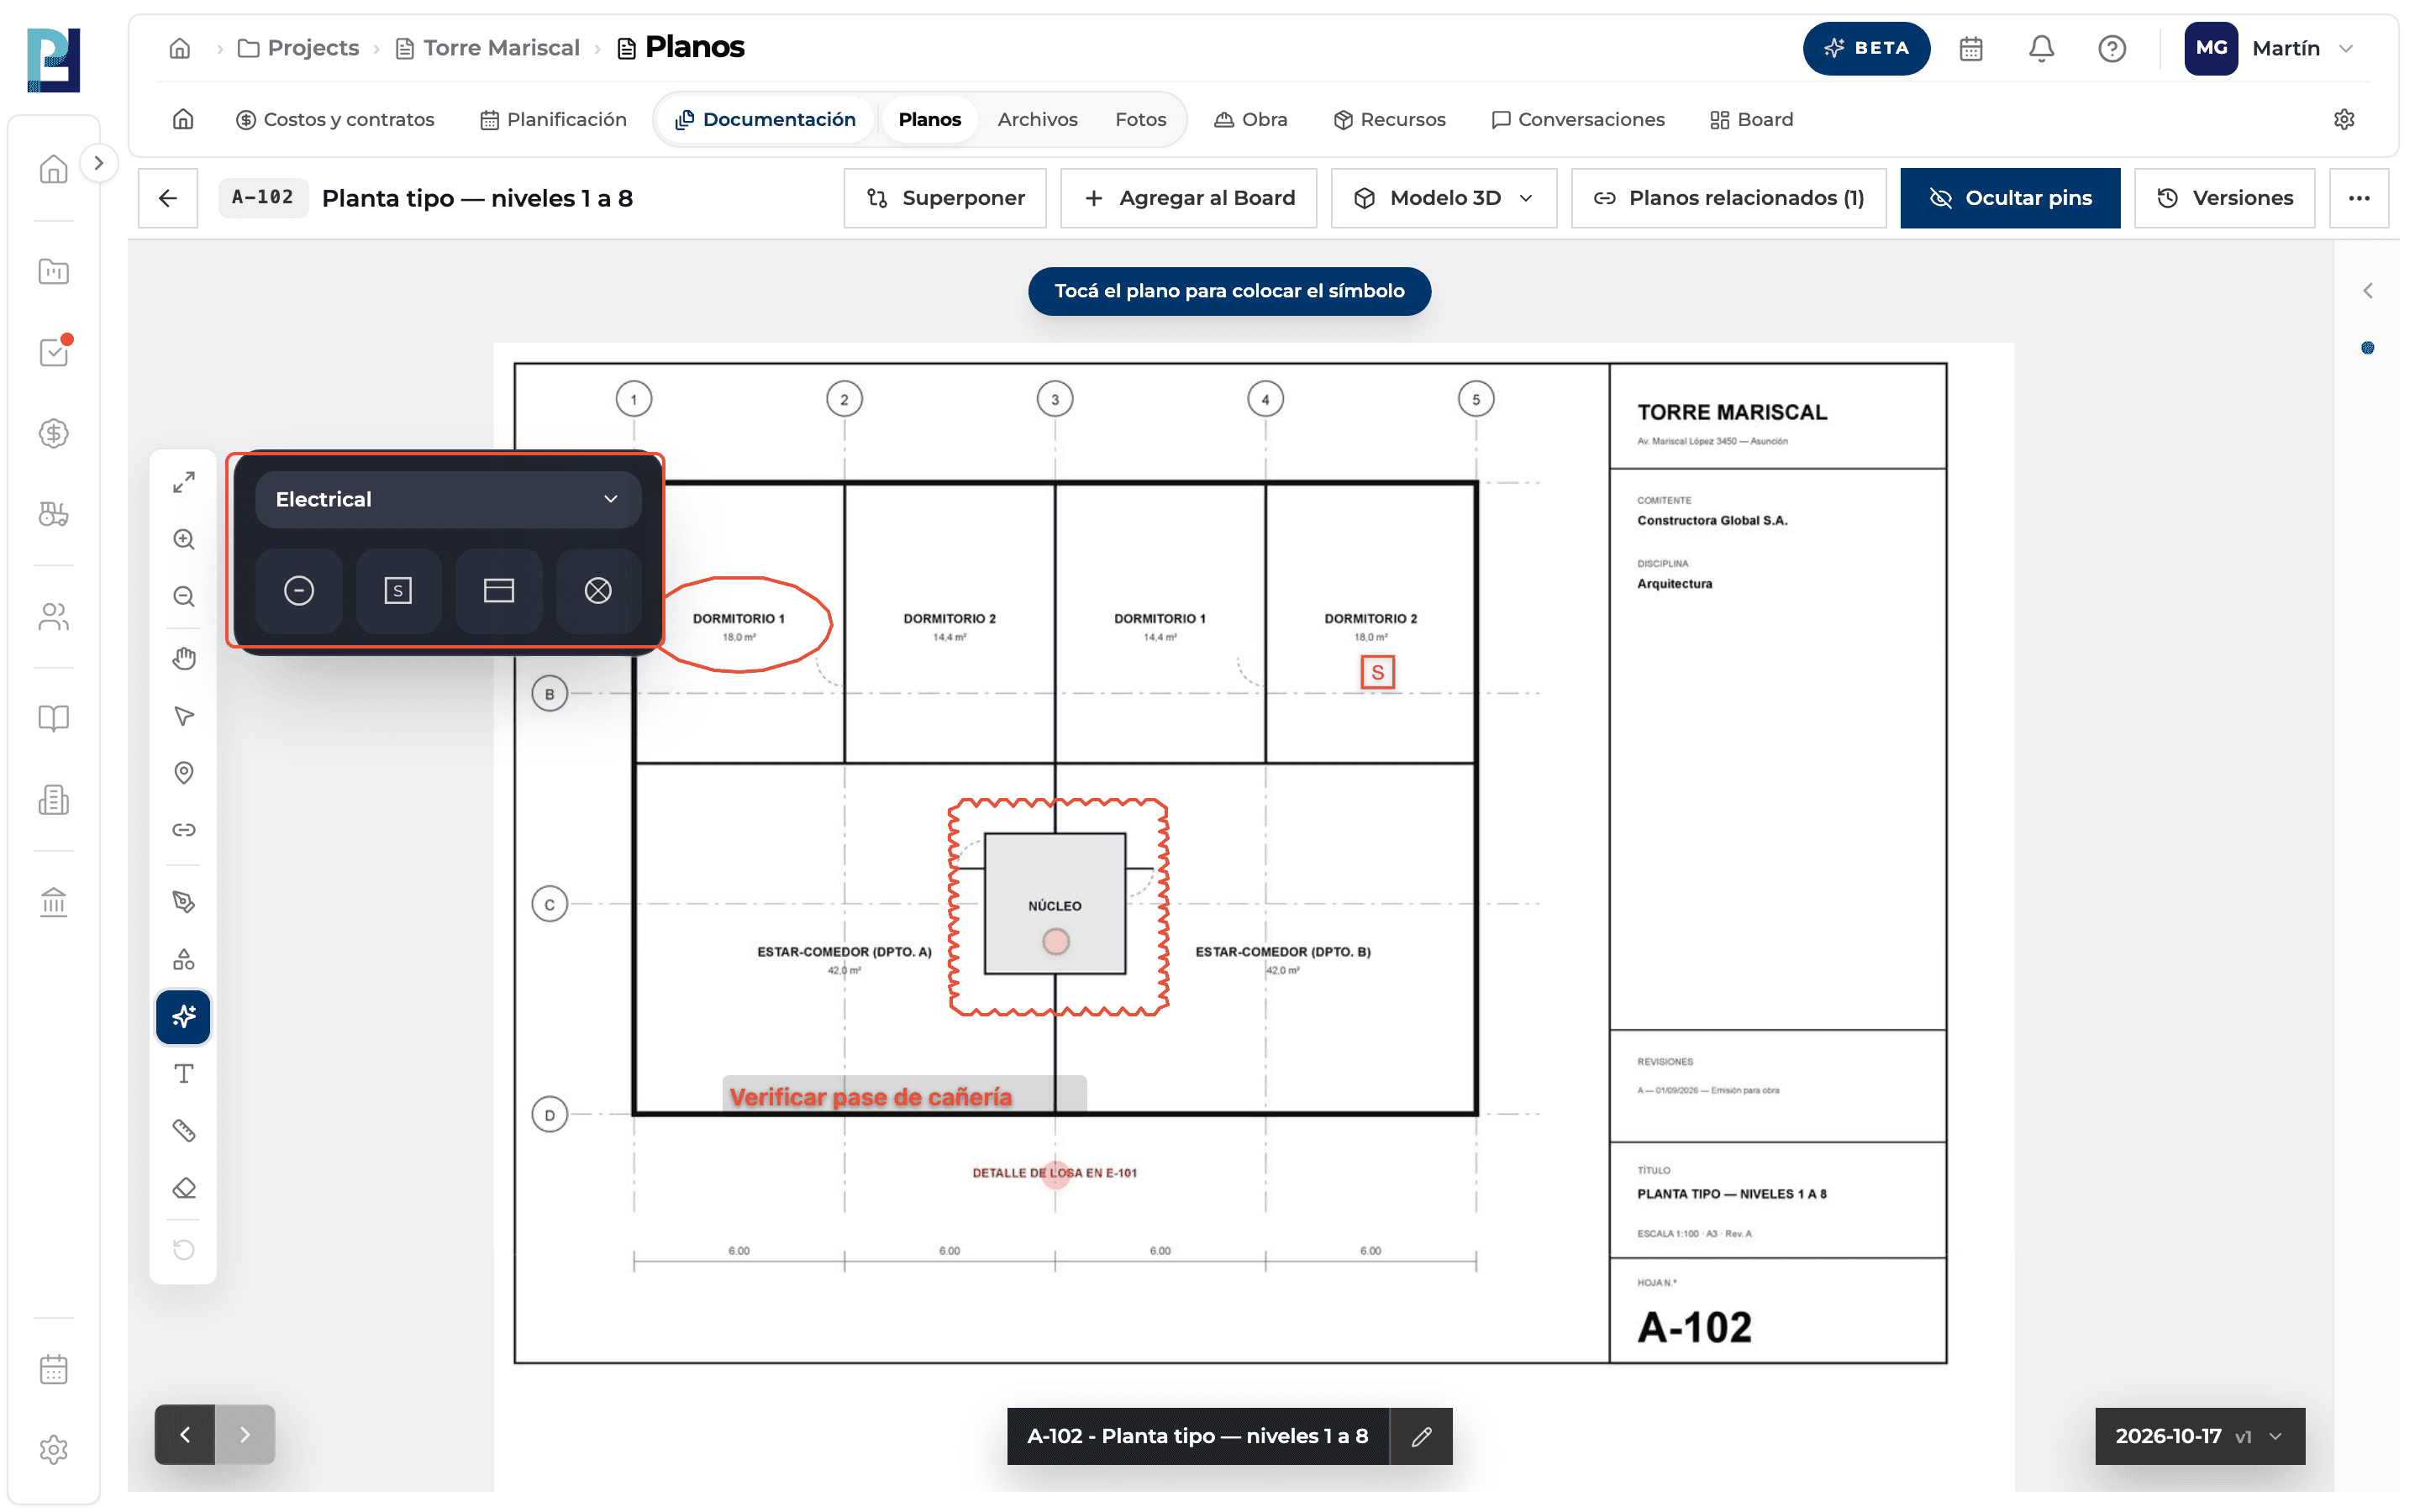Open the more options ellipsis menu
Viewport: 2420px width, 1512px height.
pos(2358,198)
